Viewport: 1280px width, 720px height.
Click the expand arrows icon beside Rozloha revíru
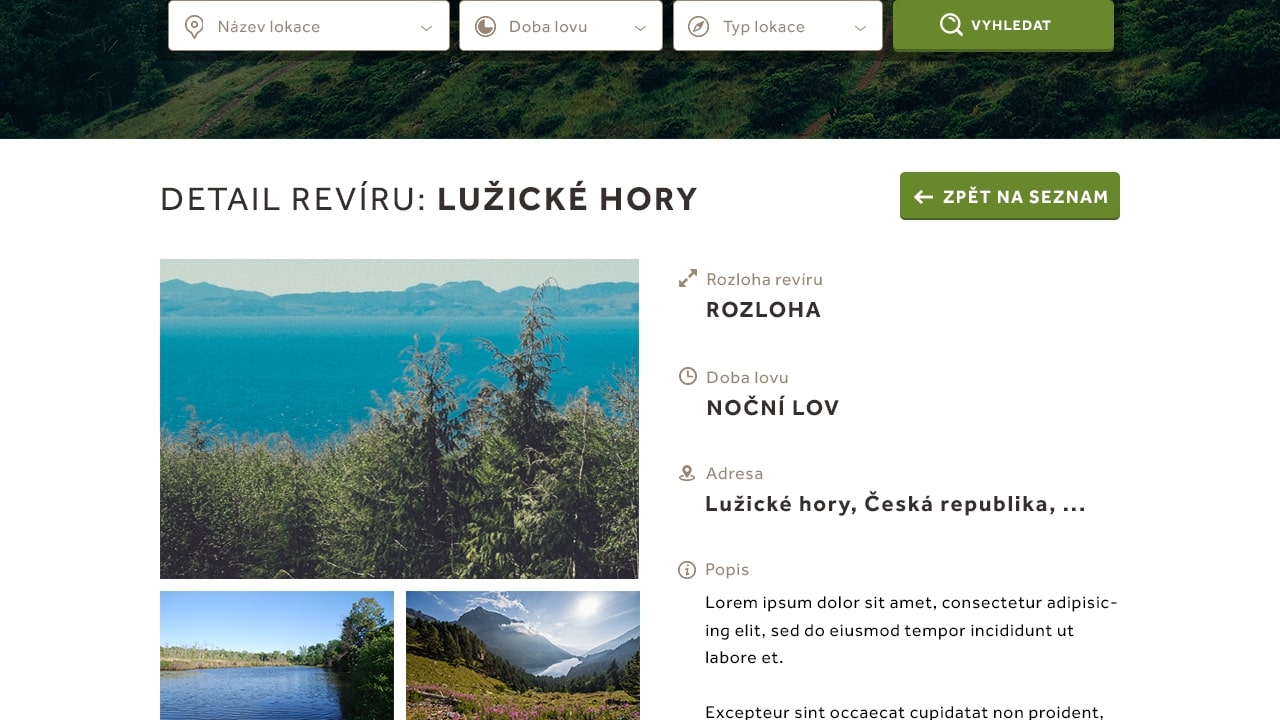[688, 279]
